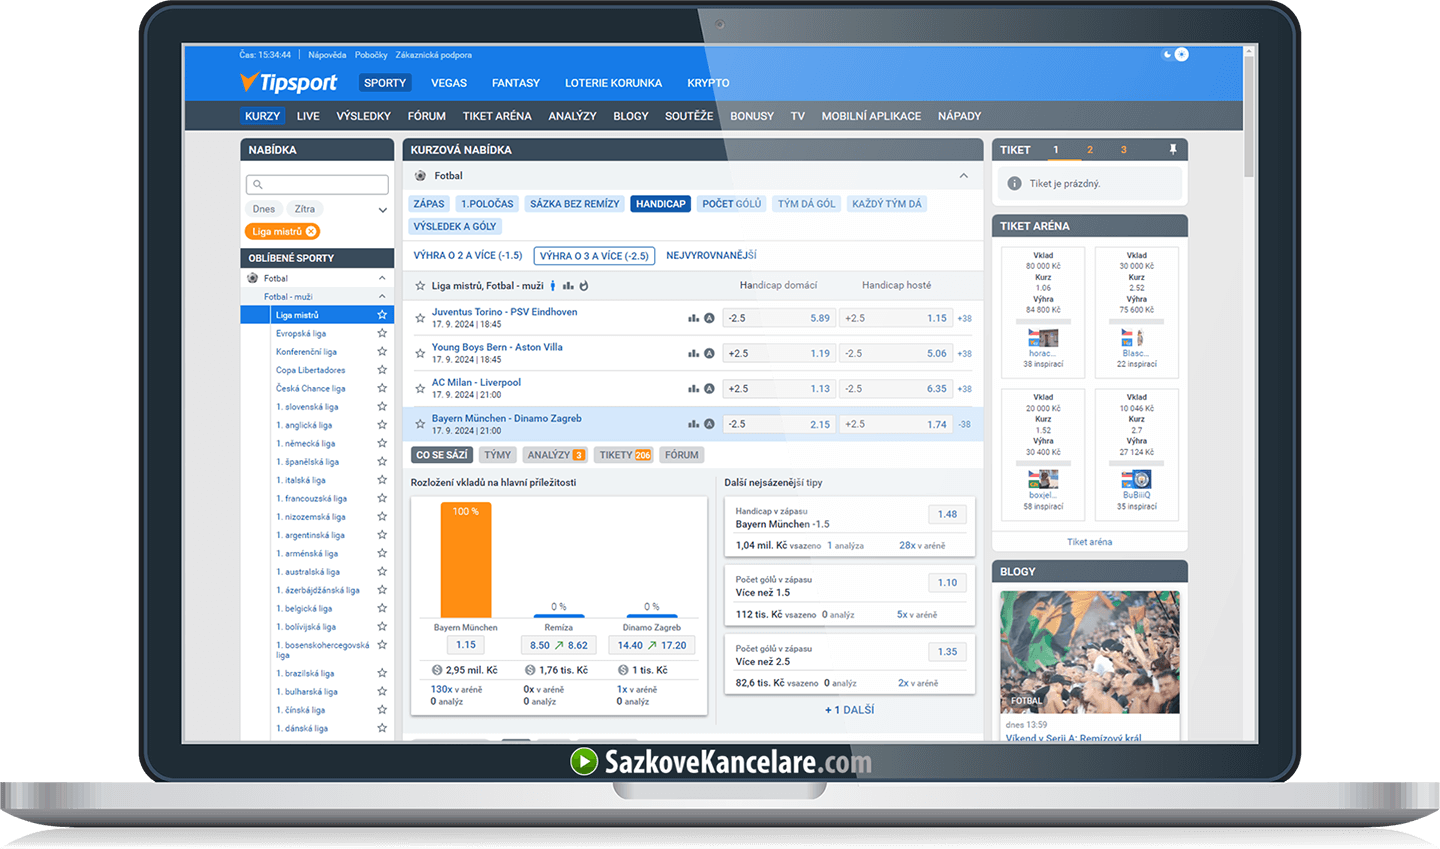The width and height of the screenshot is (1440, 849).
Task: Click in the Nabídka search field
Action: [x=317, y=184]
